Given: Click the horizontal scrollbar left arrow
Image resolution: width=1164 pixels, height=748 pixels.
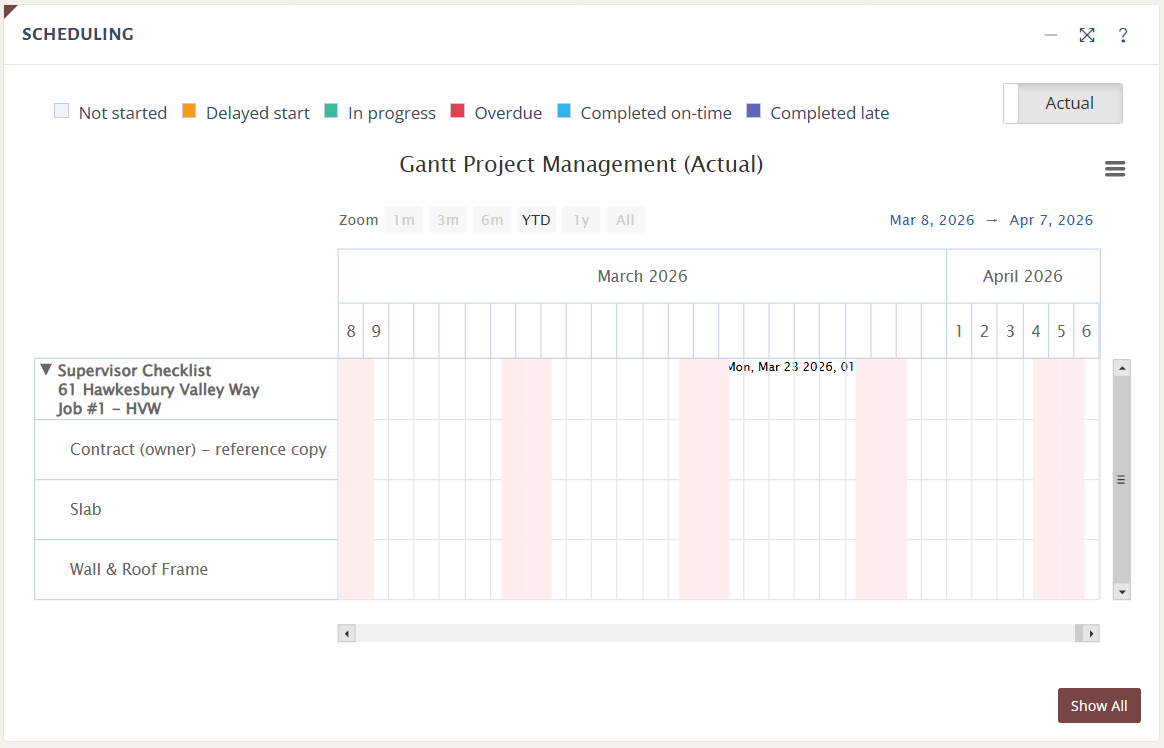Looking at the screenshot, I should (347, 633).
